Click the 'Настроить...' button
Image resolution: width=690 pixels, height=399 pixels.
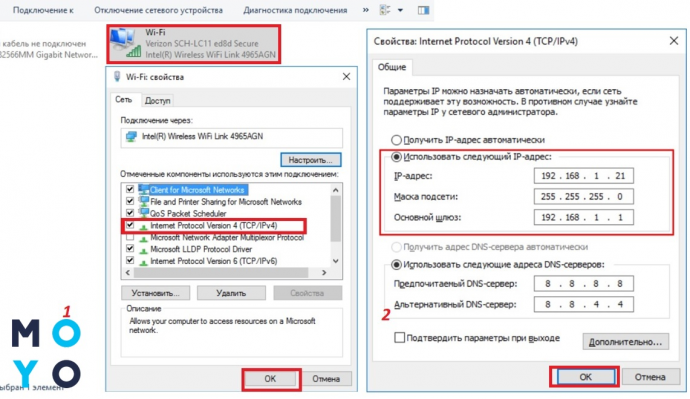(311, 160)
